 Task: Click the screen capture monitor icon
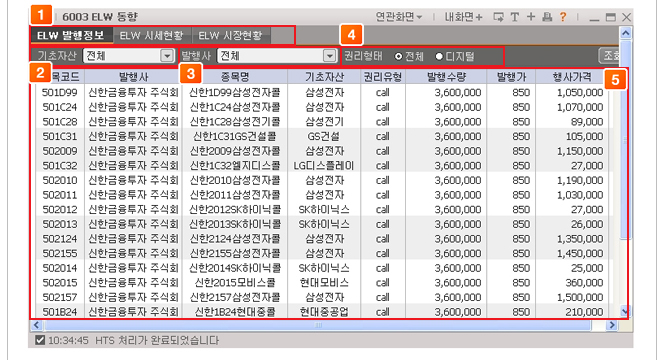click(498, 17)
